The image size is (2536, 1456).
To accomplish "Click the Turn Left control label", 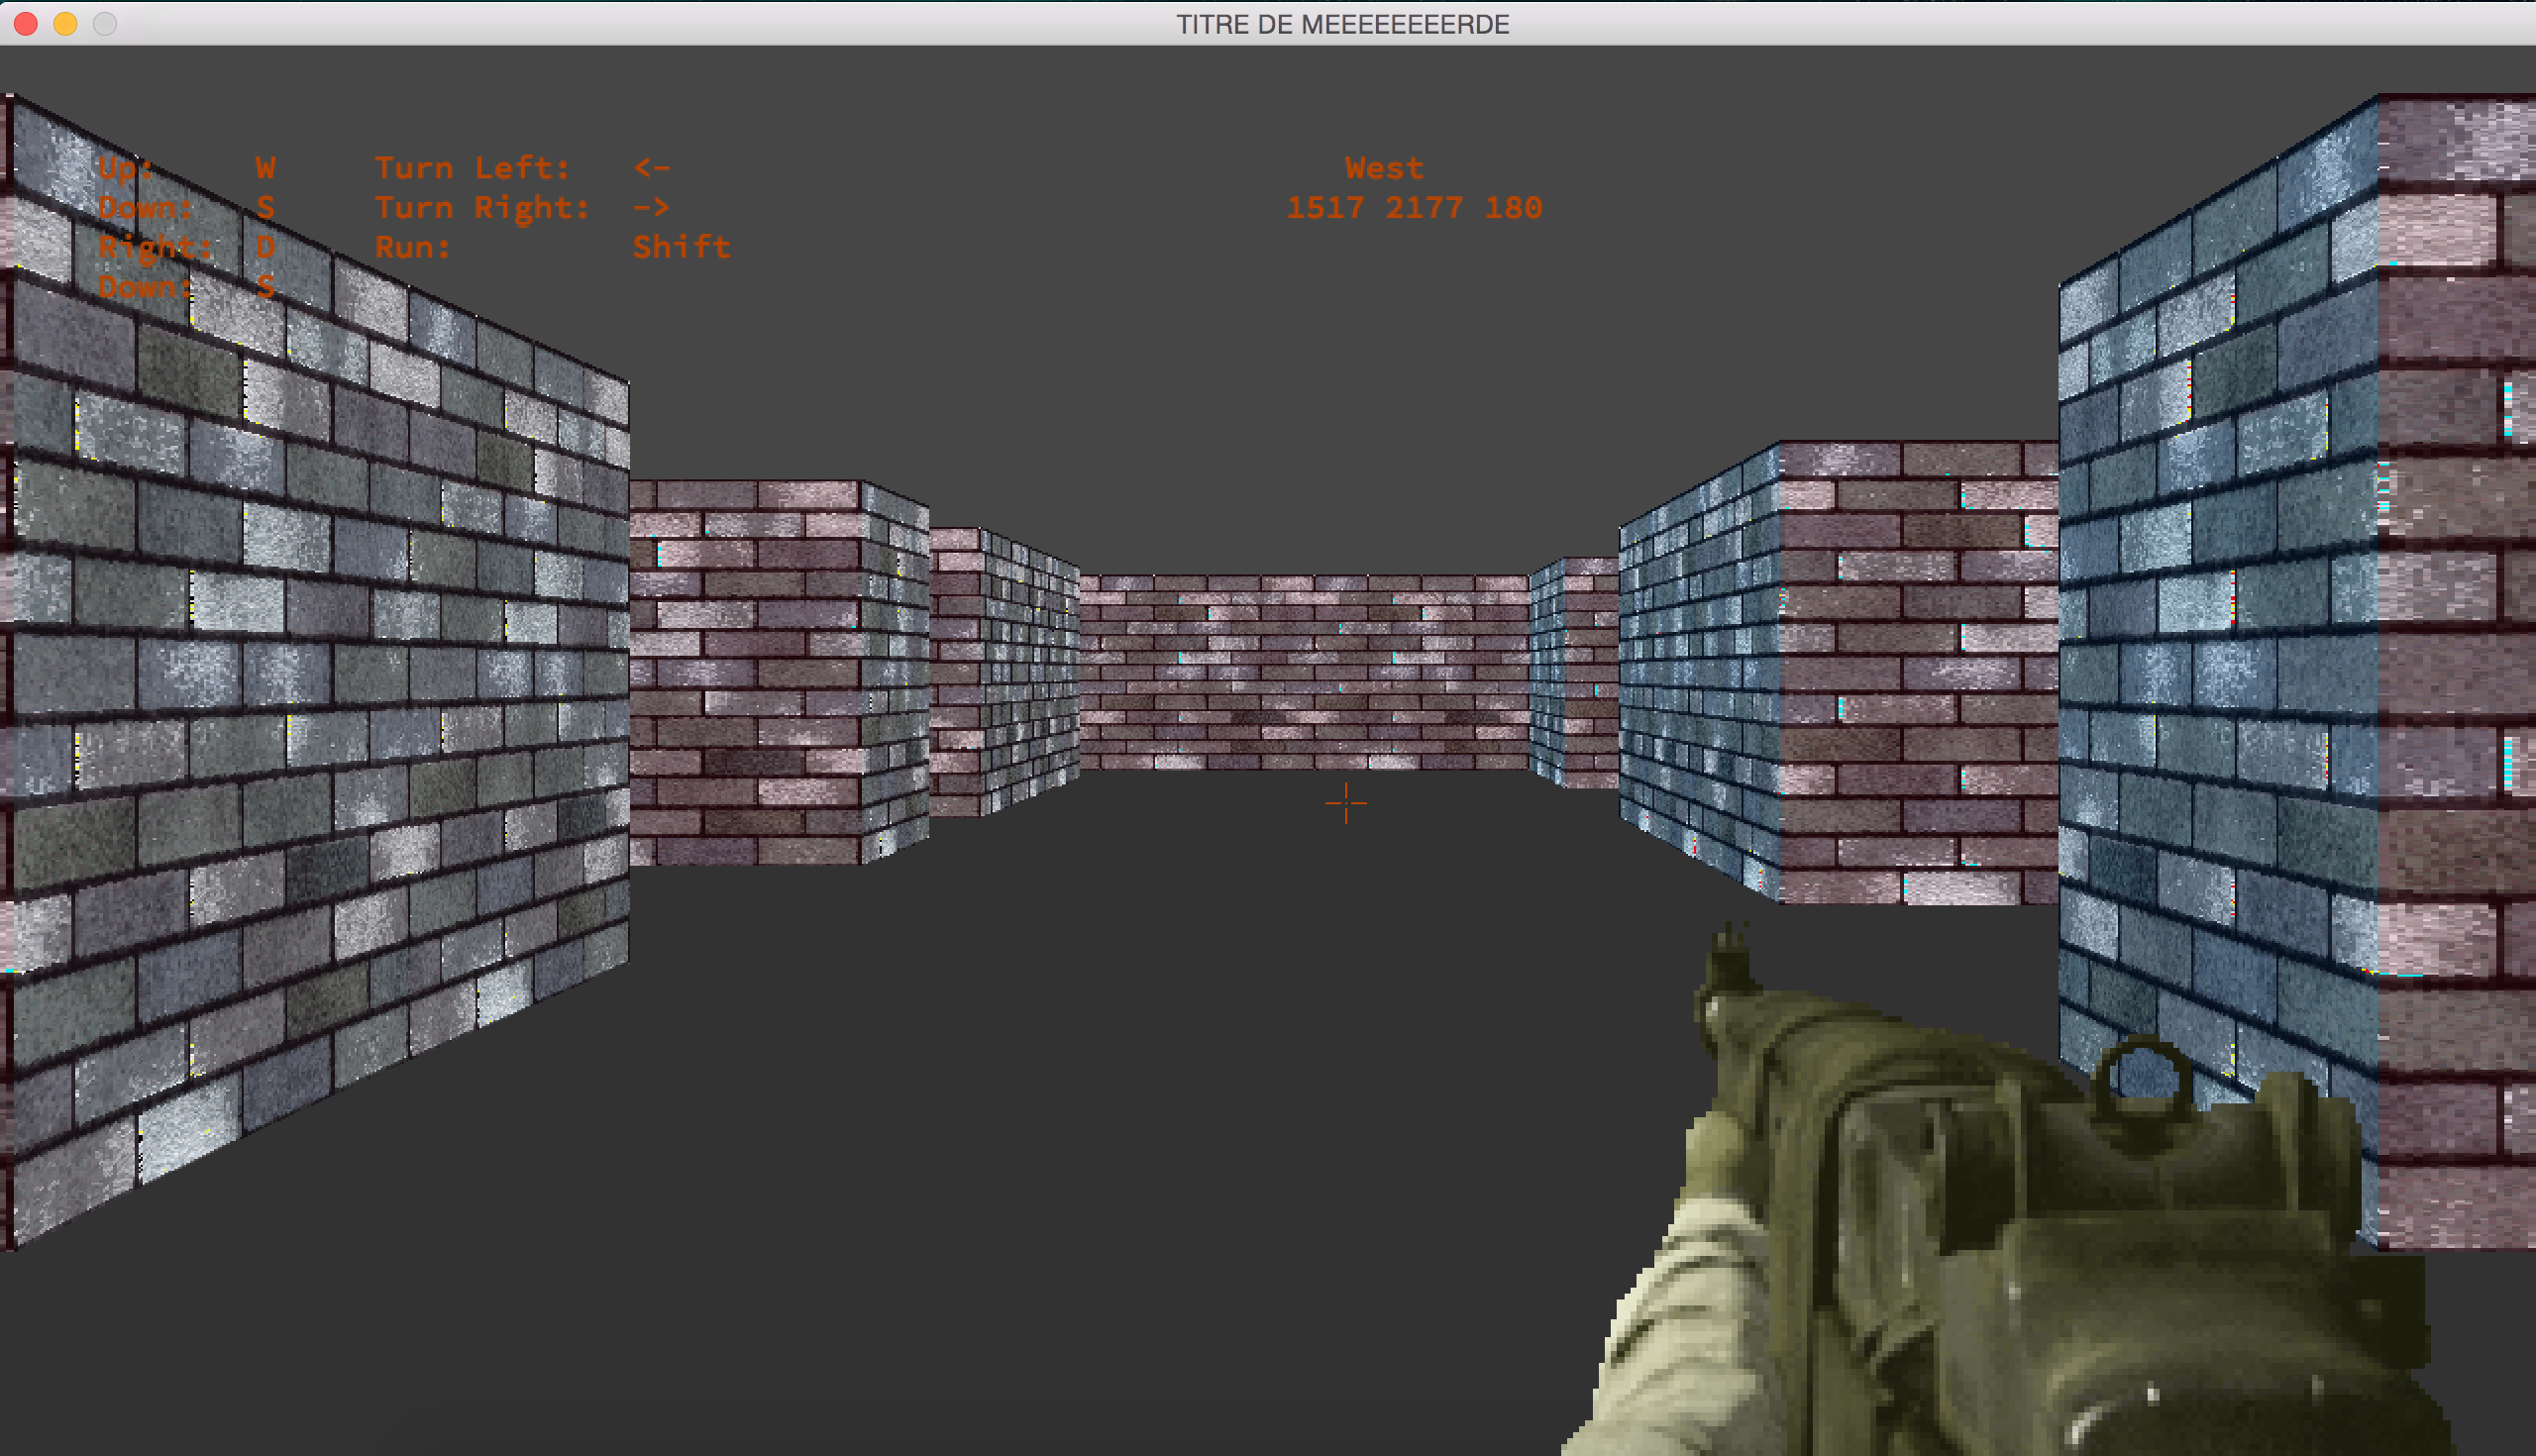I will (472, 168).
